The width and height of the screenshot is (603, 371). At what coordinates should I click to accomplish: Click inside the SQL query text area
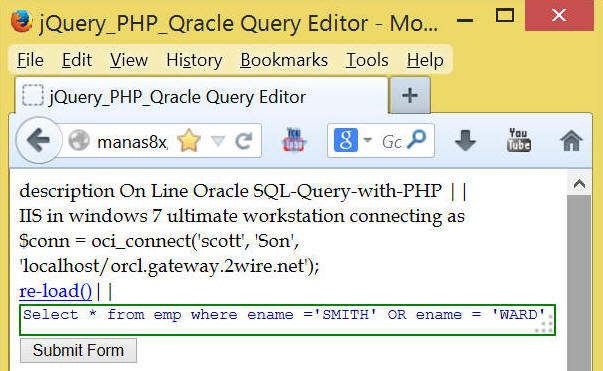[x=287, y=320]
